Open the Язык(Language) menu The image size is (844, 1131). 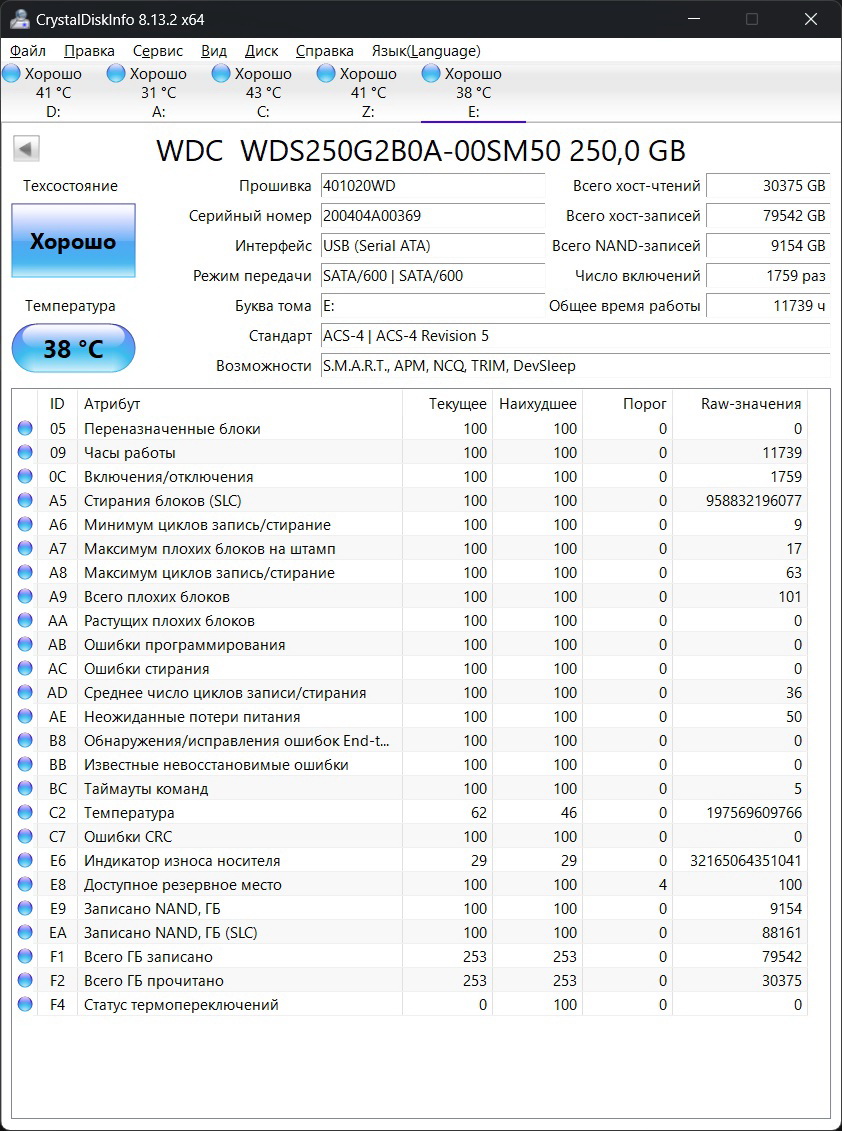pos(426,51)
